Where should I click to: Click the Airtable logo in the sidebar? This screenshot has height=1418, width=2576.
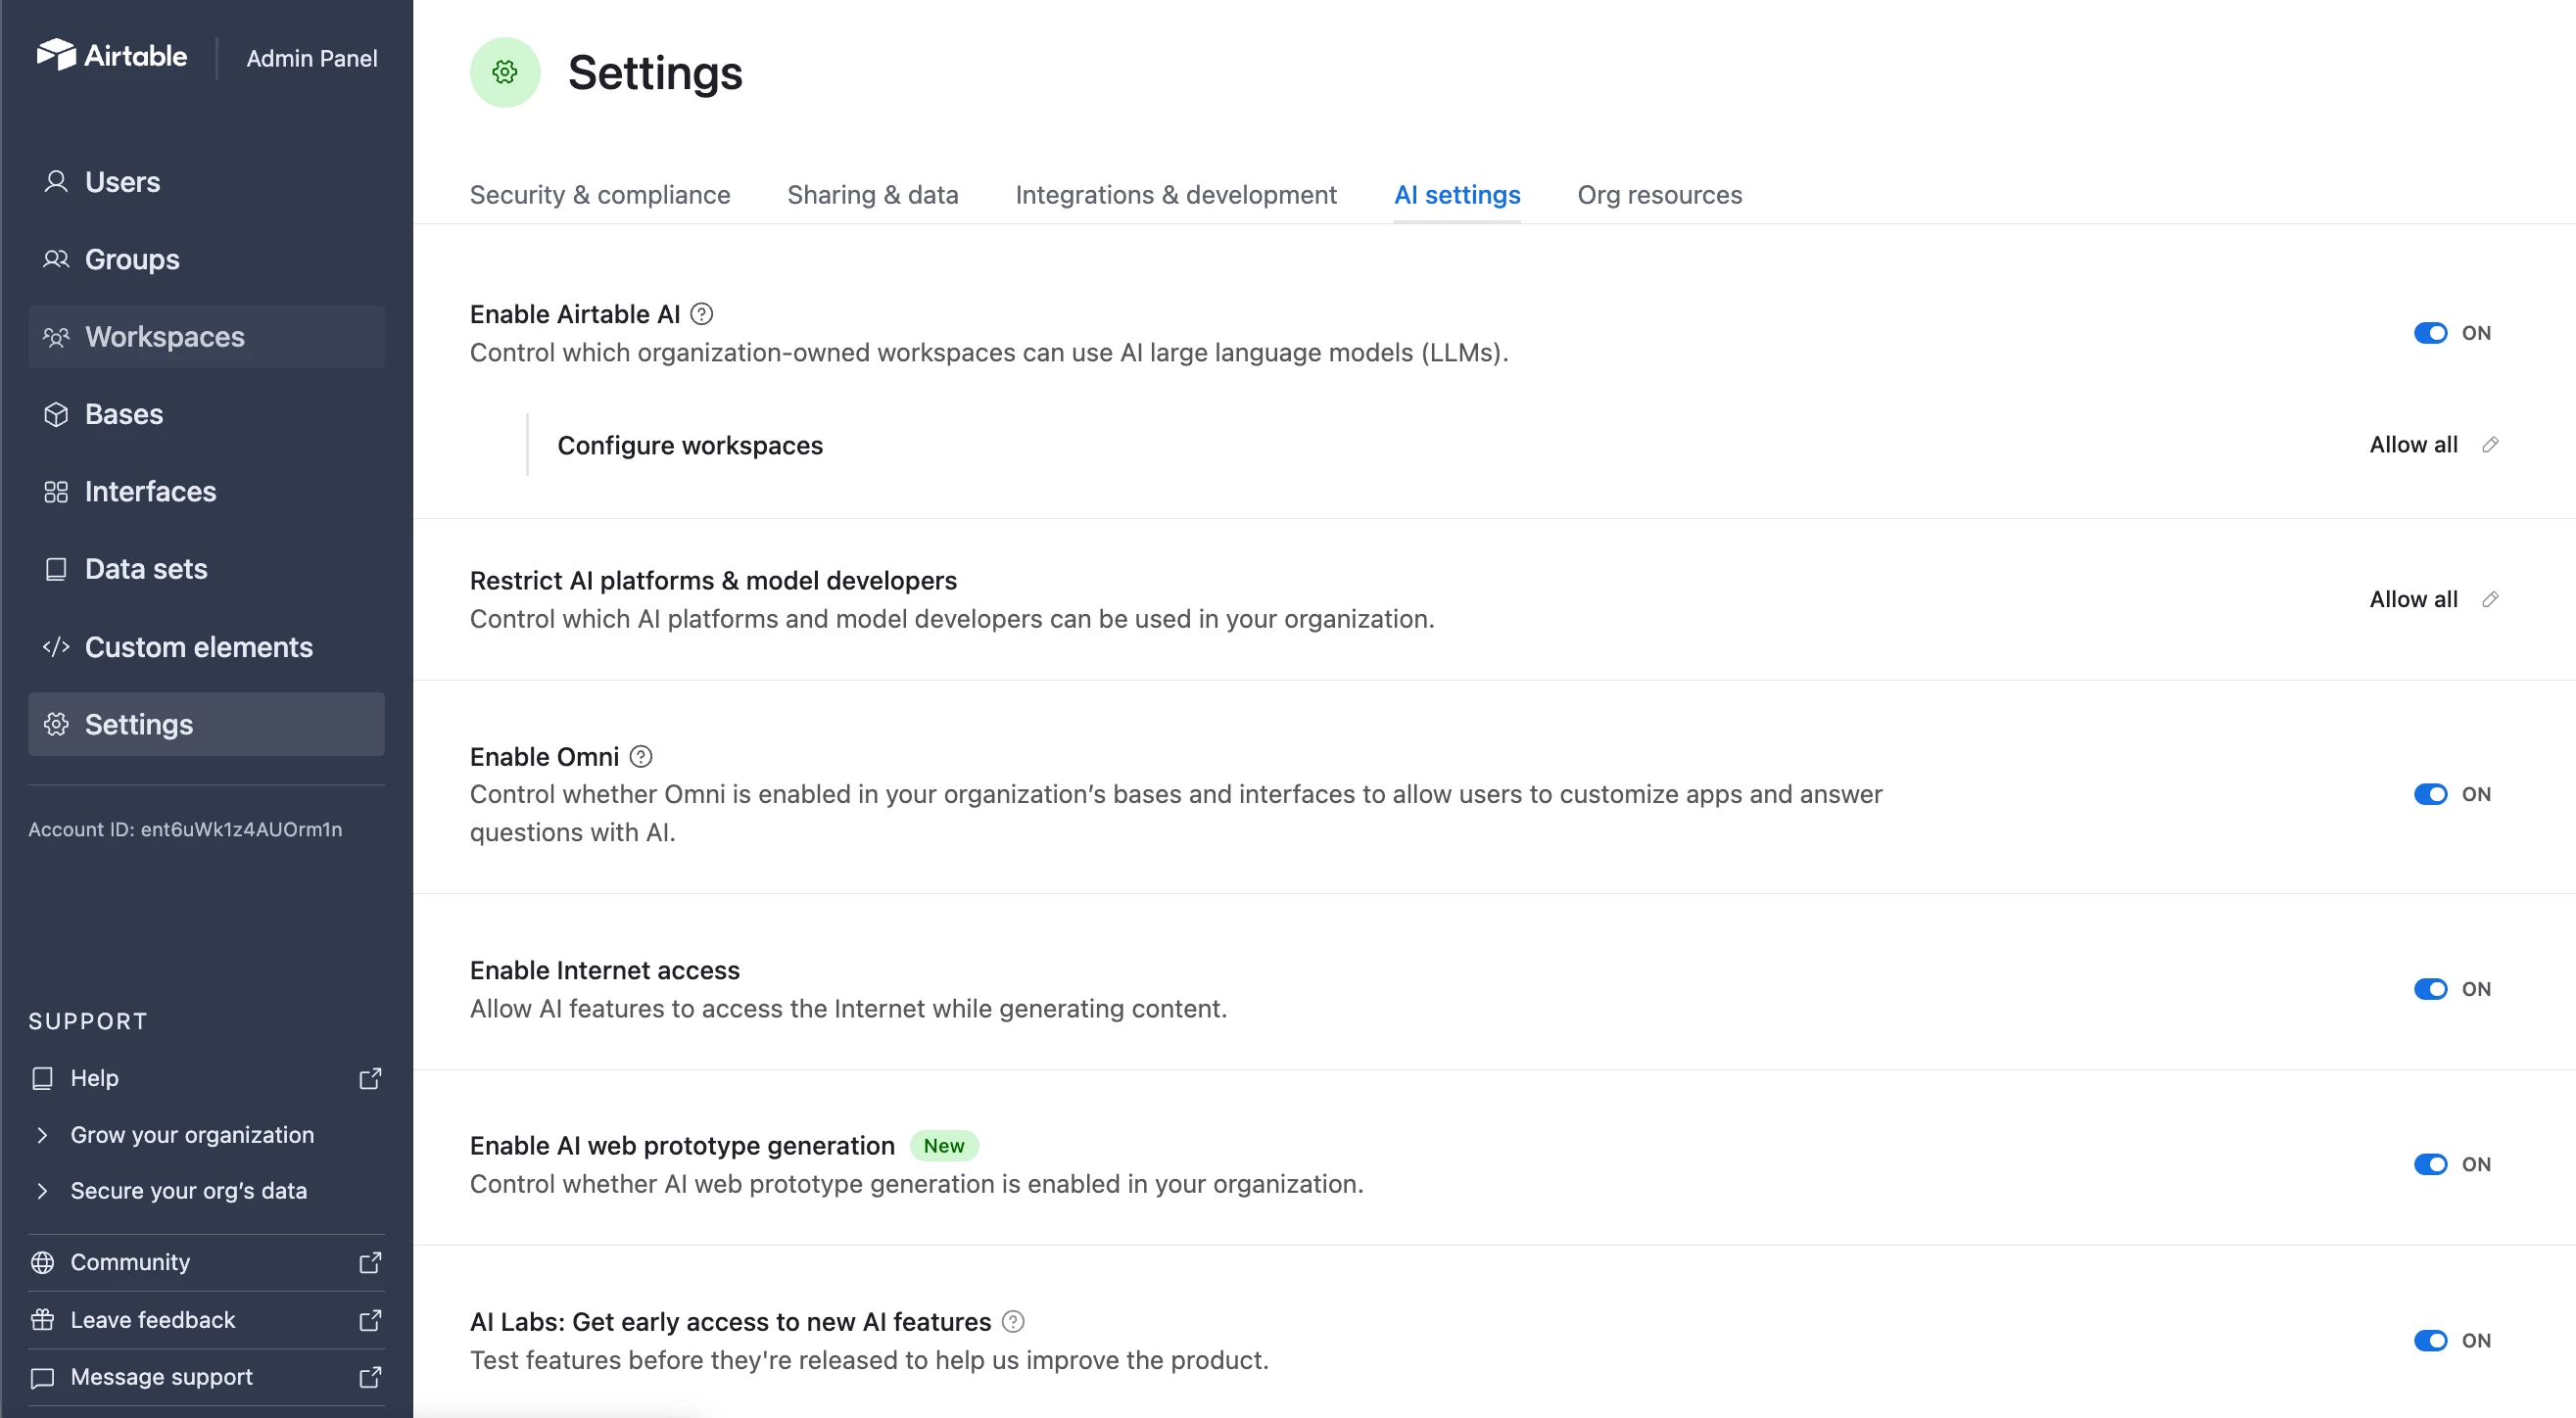point(112,56)
